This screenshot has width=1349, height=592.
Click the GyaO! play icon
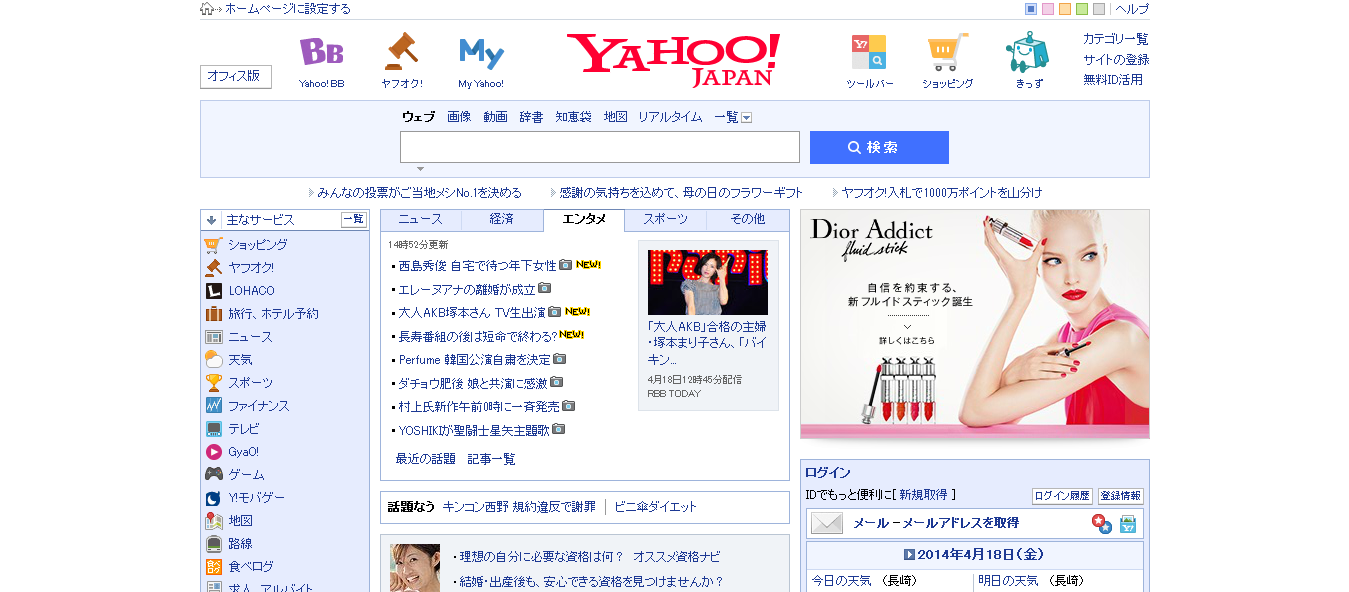[x=213, y=452]
